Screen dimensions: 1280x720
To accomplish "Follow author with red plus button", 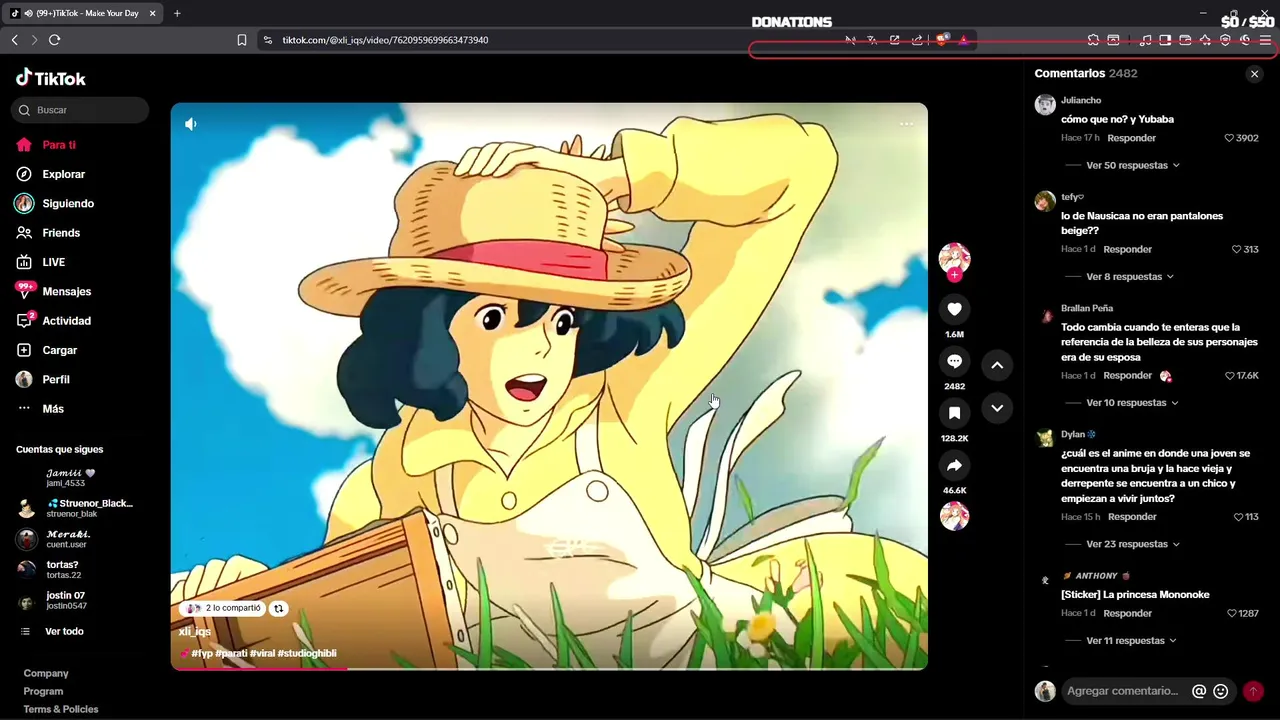I will click(x=954, y=275).
